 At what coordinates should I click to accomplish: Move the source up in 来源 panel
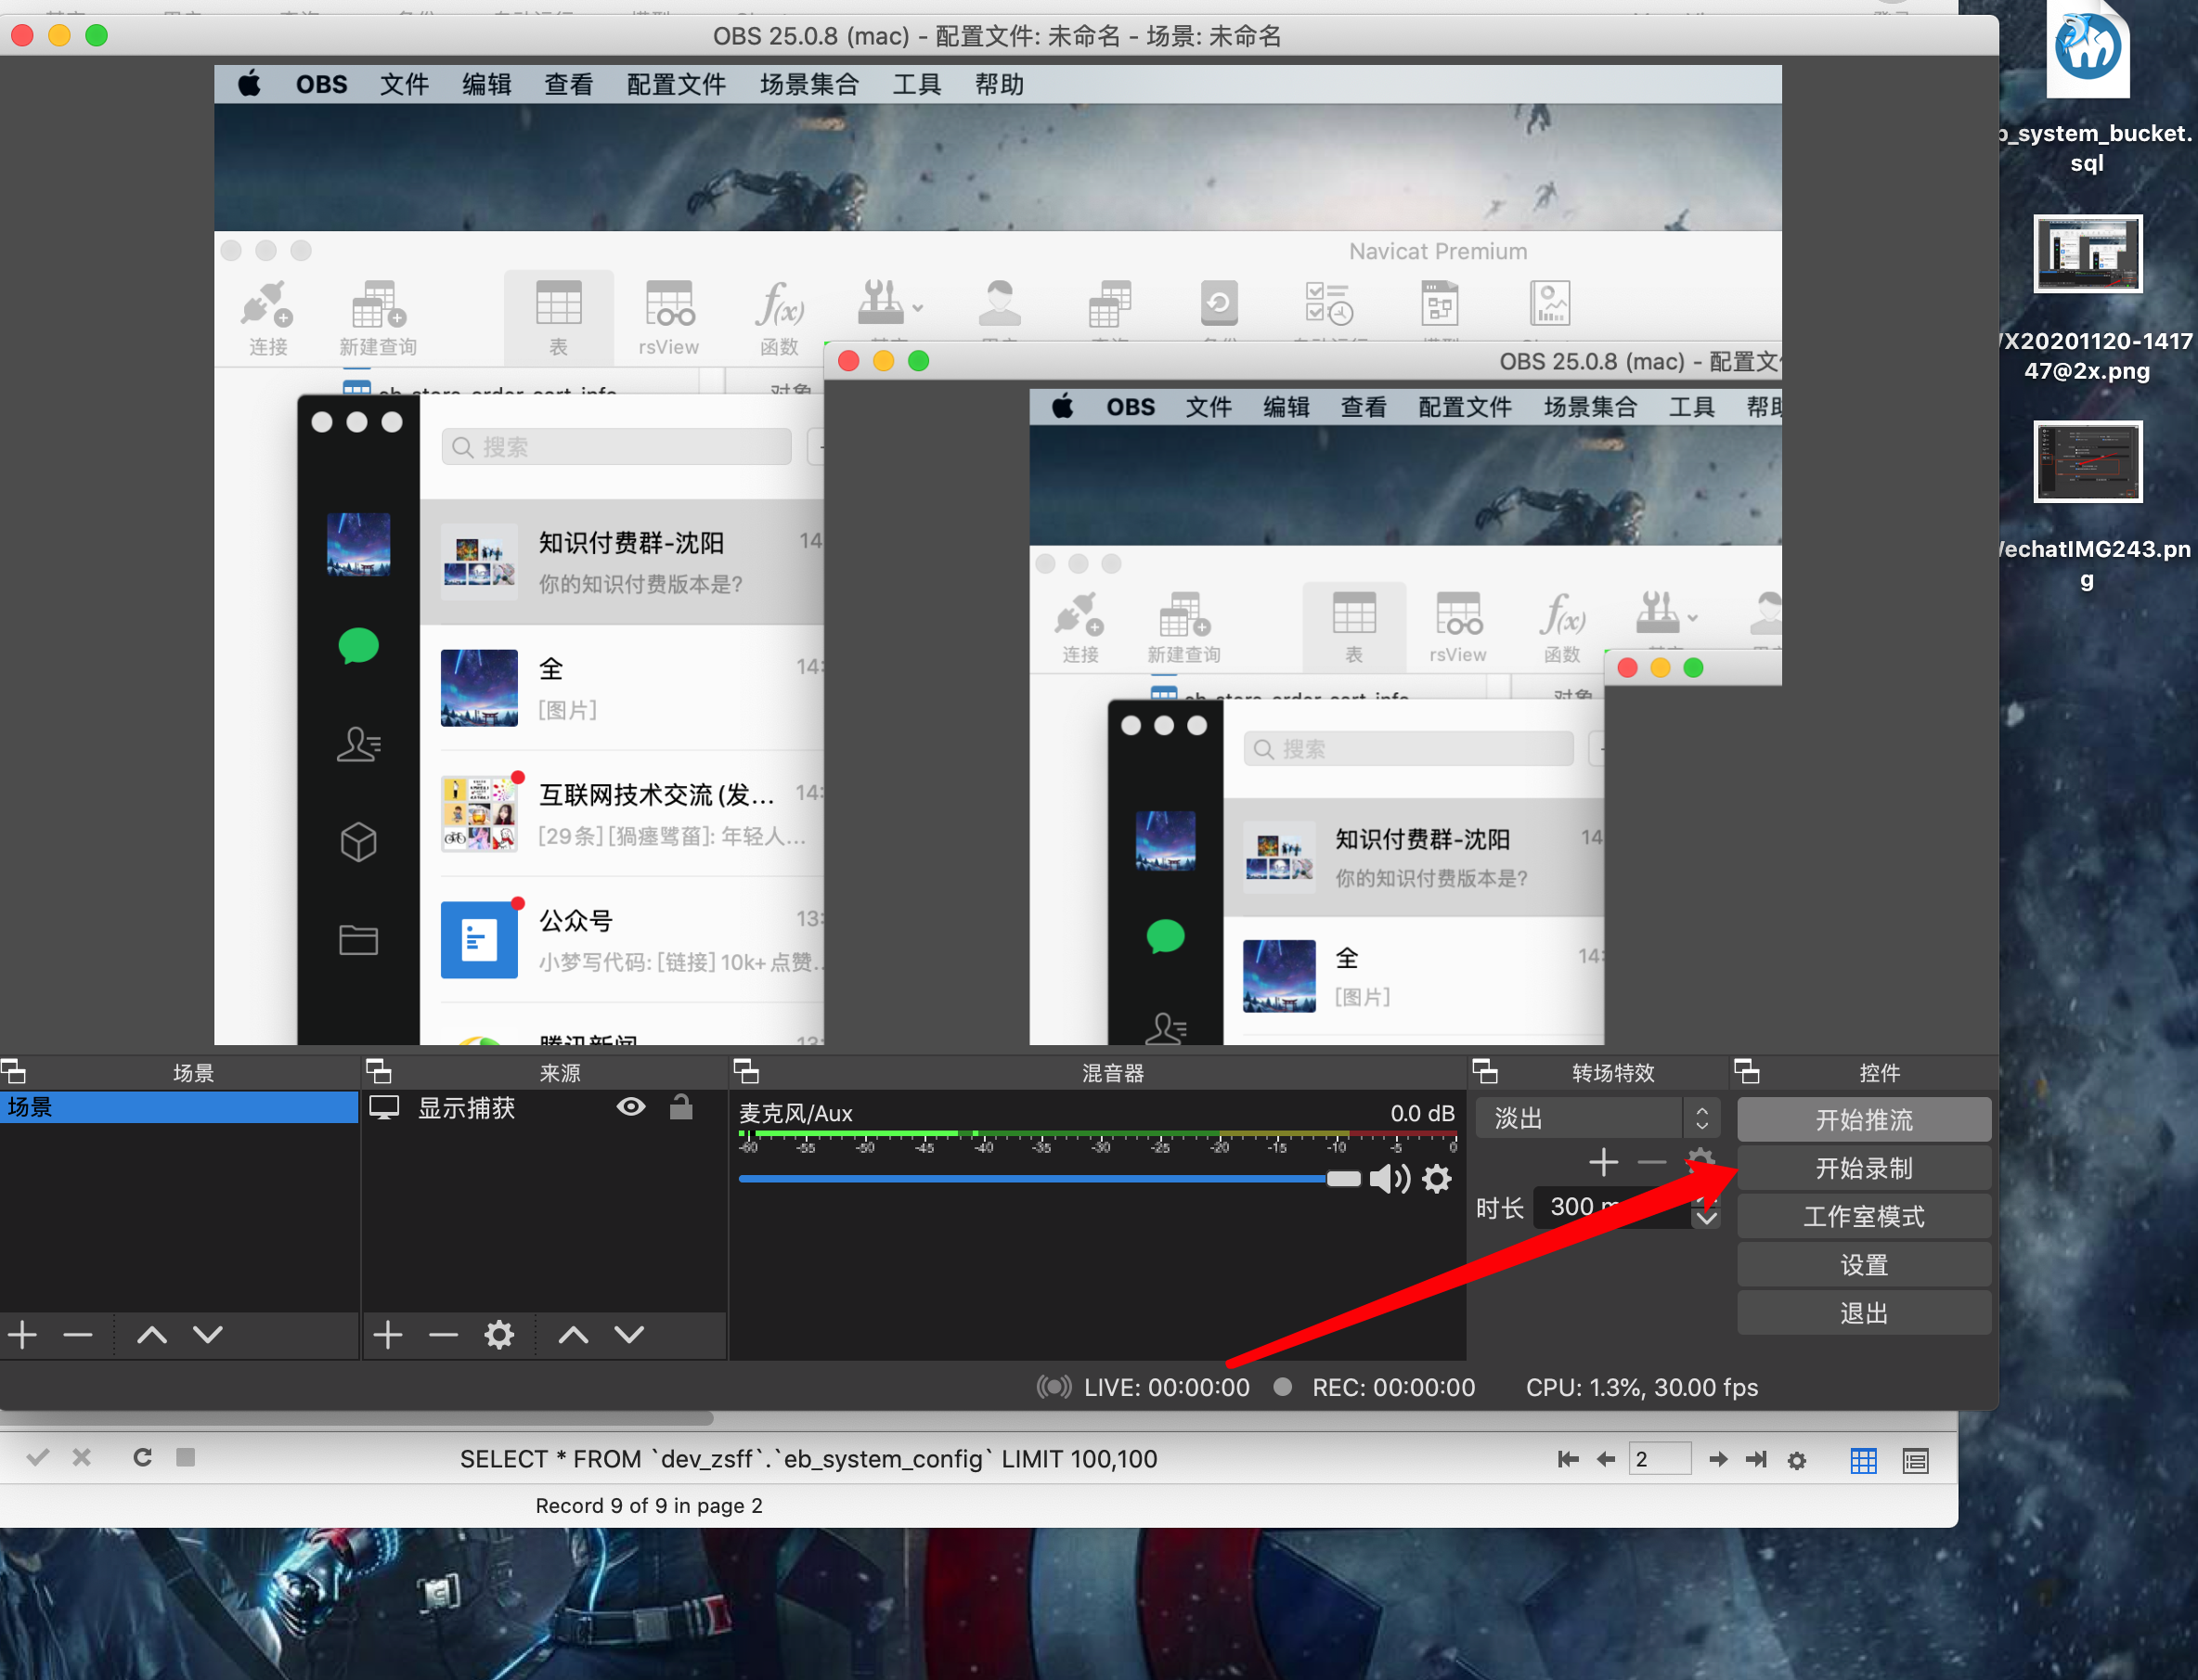click(573, 1334)
